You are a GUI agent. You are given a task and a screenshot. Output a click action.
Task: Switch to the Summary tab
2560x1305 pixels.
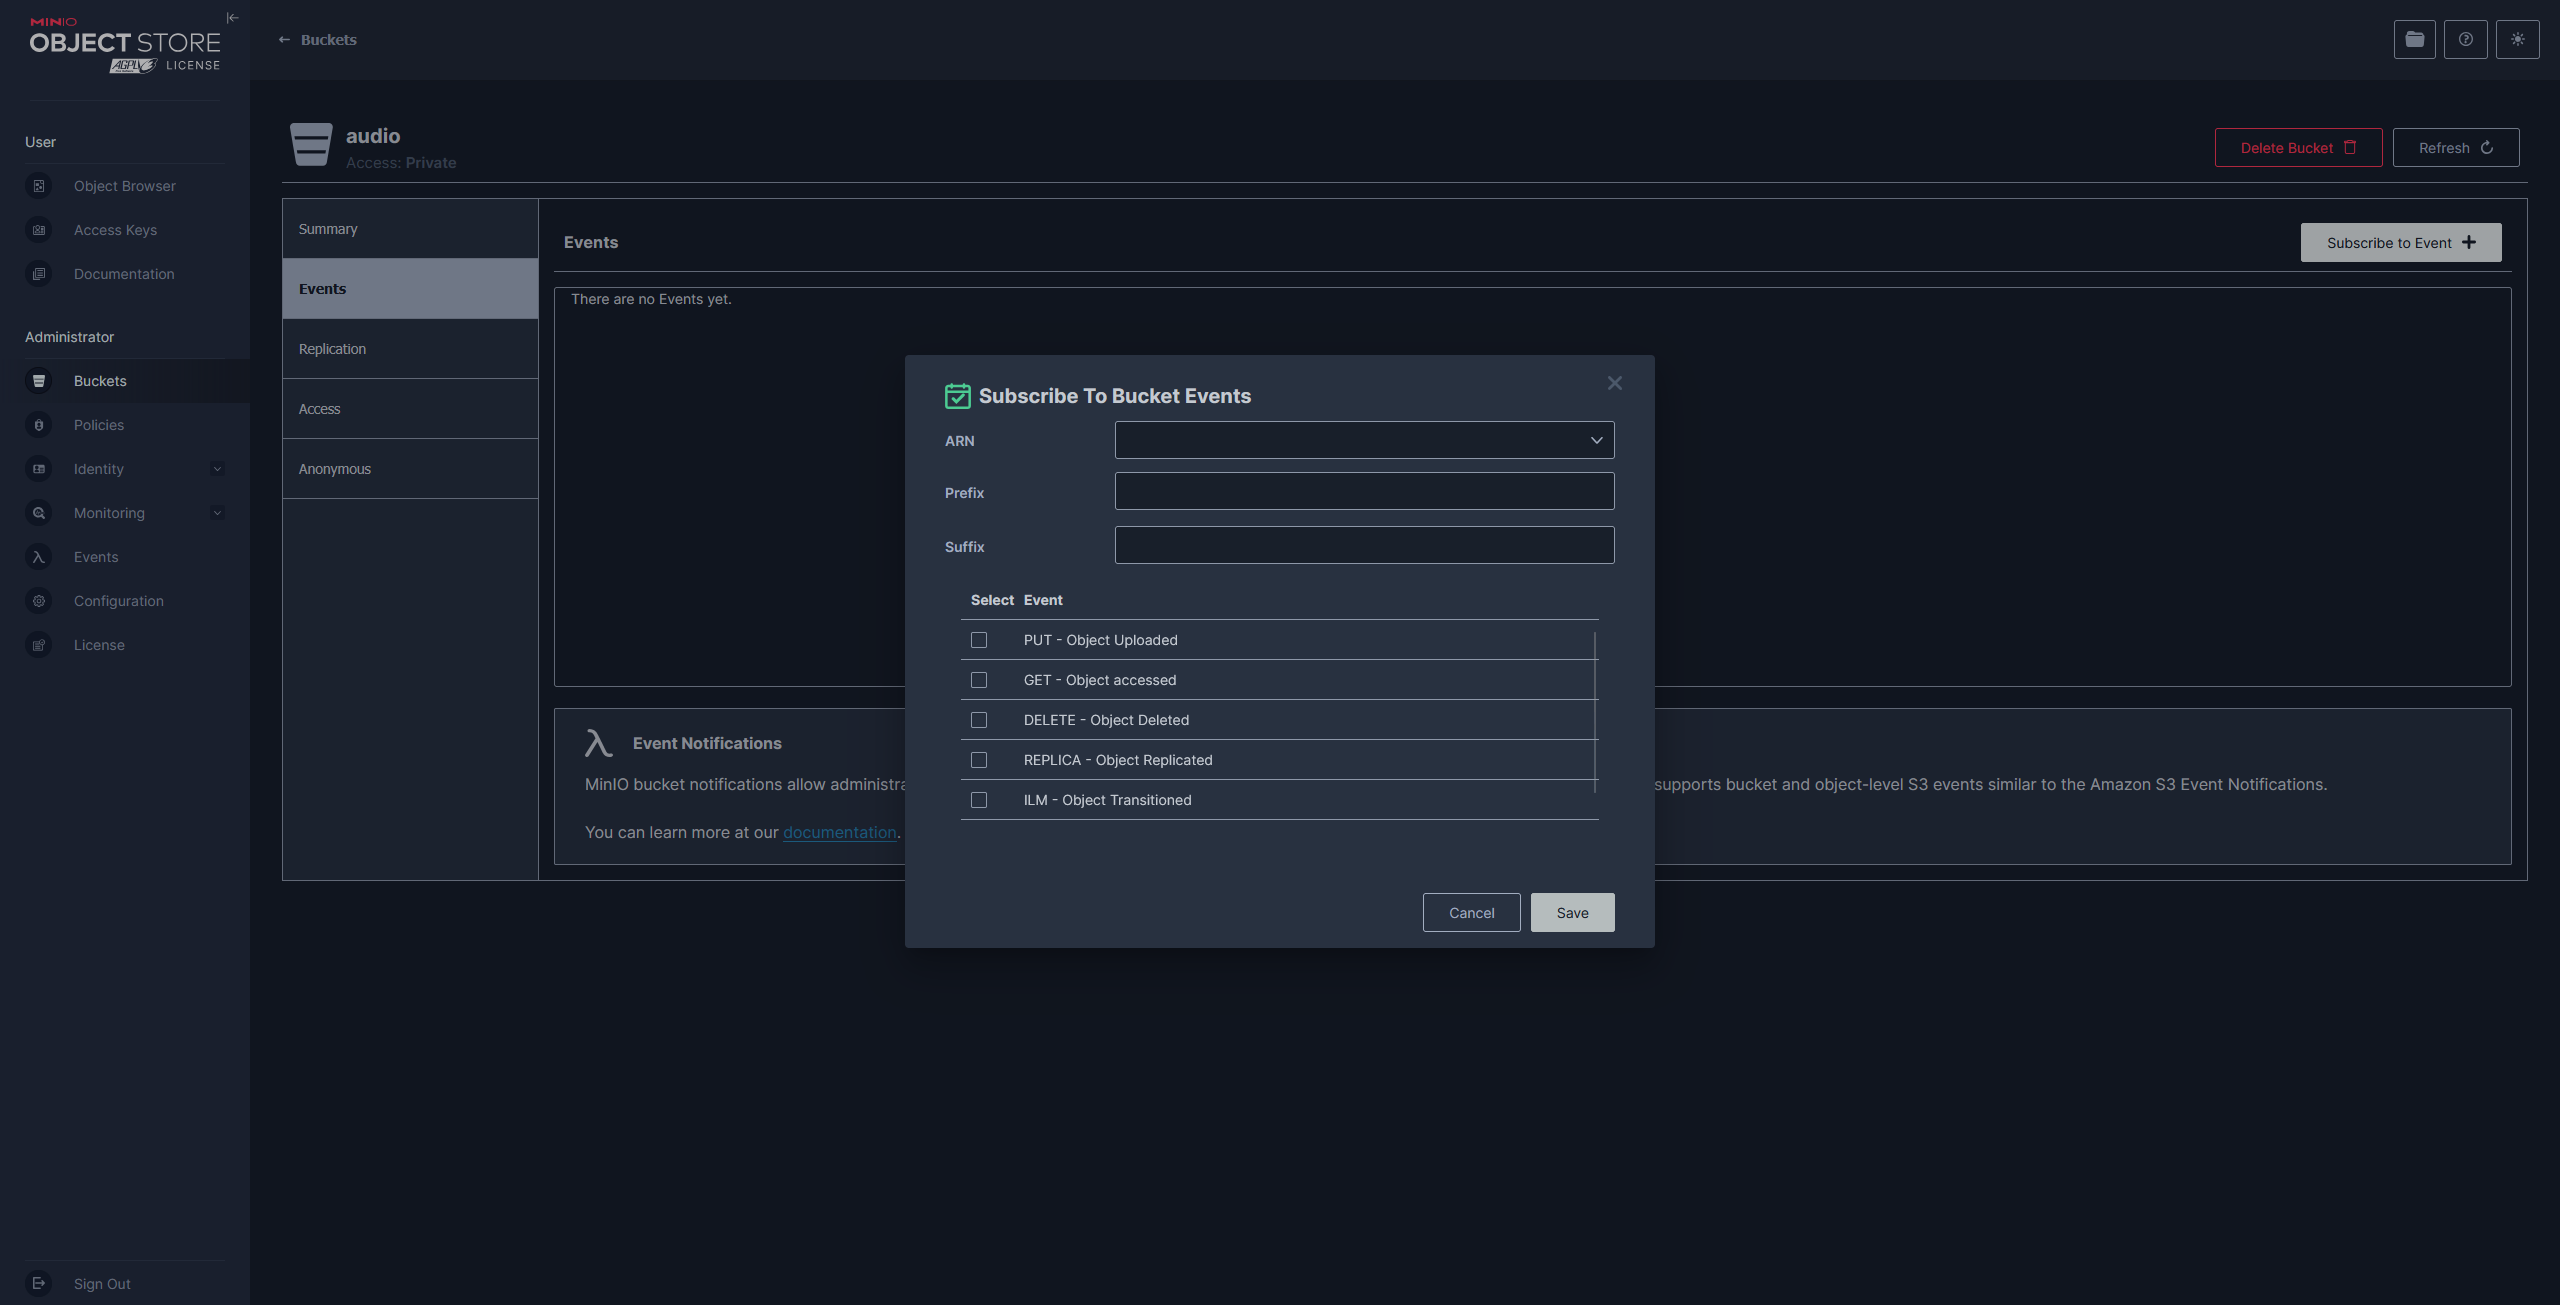pyautogui.click(x=410, y=229)
